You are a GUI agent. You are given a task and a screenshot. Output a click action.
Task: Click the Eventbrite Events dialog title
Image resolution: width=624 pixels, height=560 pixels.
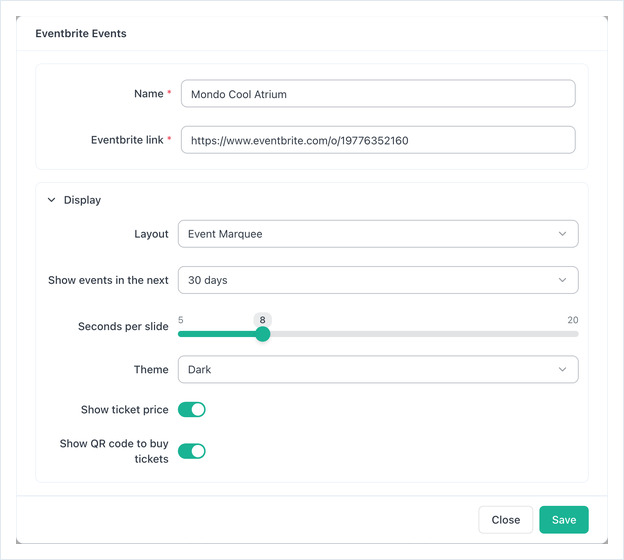(81, 33)
